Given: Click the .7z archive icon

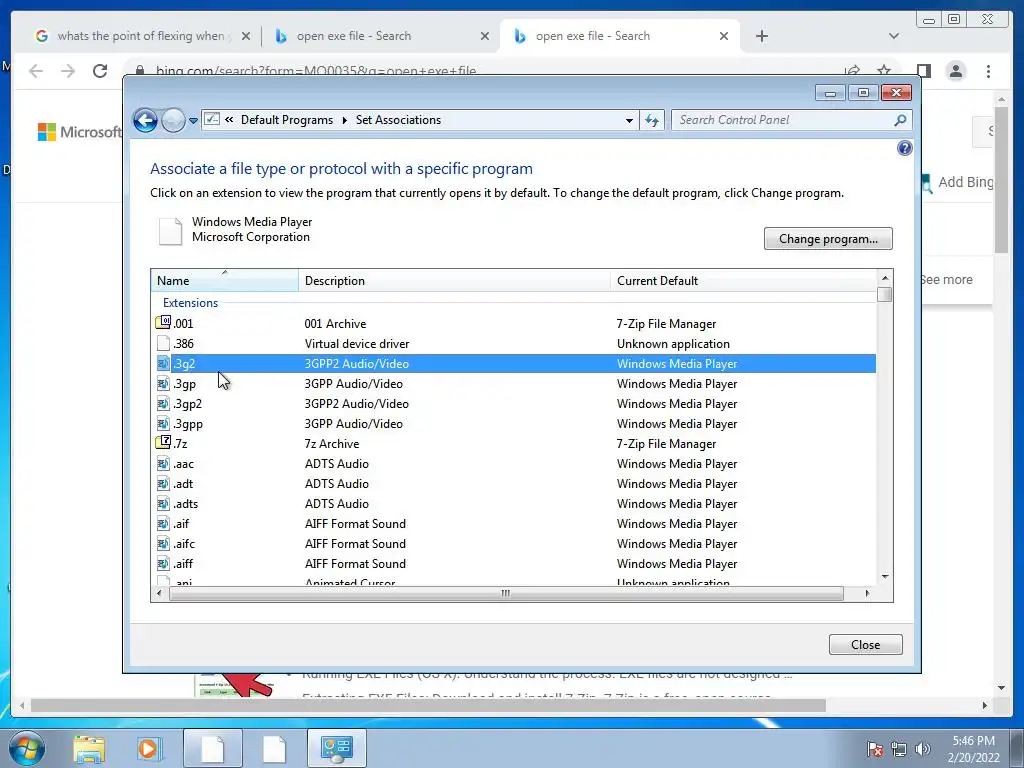Looking at the screenshot, I should point(163,443).
